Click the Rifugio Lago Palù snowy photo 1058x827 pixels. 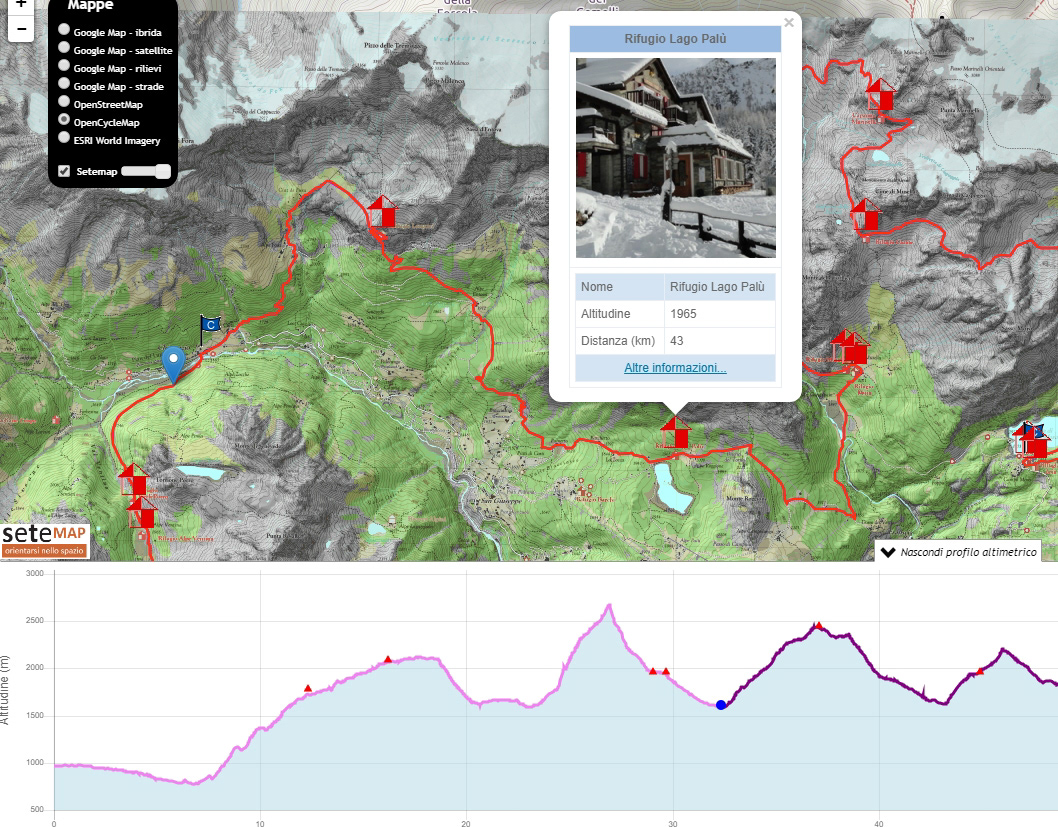point(675,157)
